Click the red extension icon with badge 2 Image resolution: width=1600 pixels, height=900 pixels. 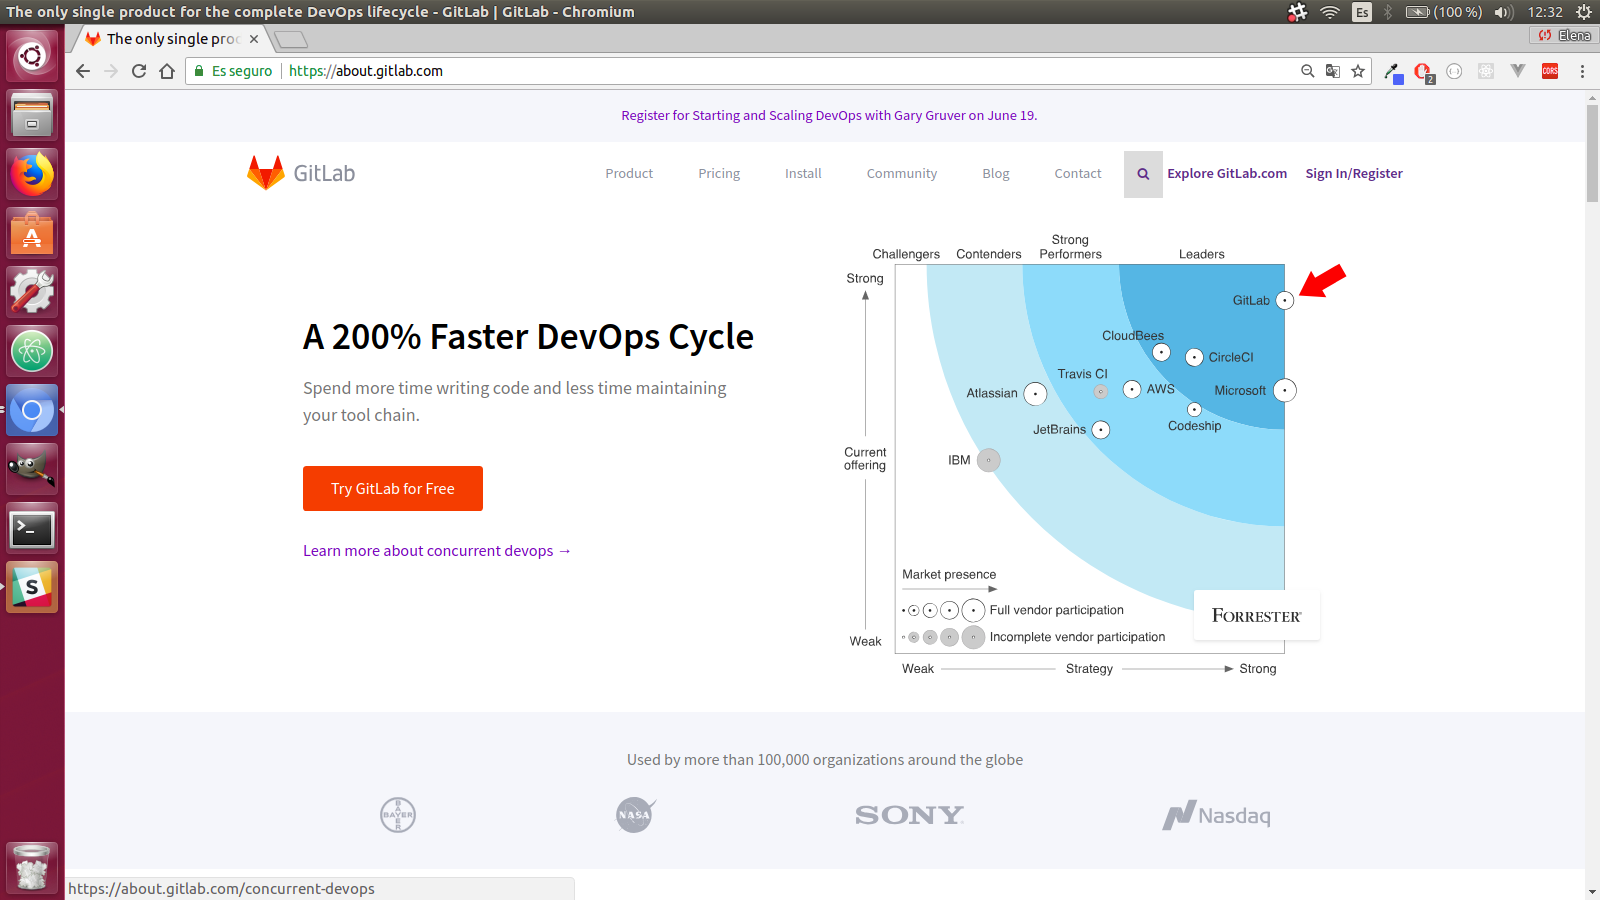pyautogui.click(x=1423, y=72)
